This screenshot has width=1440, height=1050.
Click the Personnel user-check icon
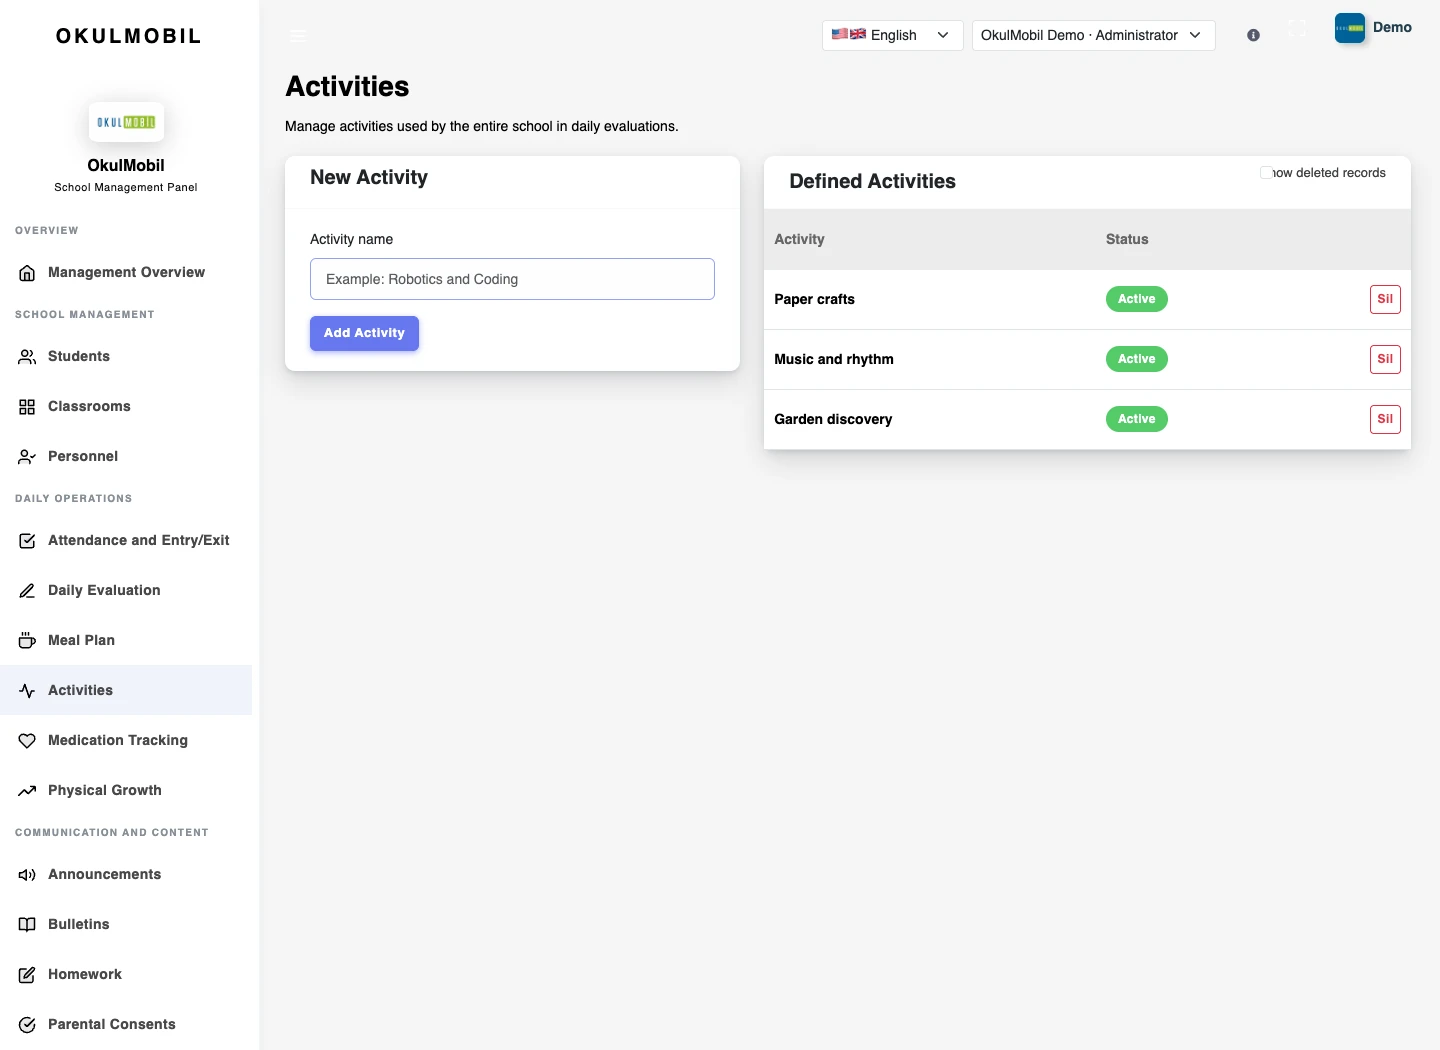pyautogui.click(x=27, y=457)
